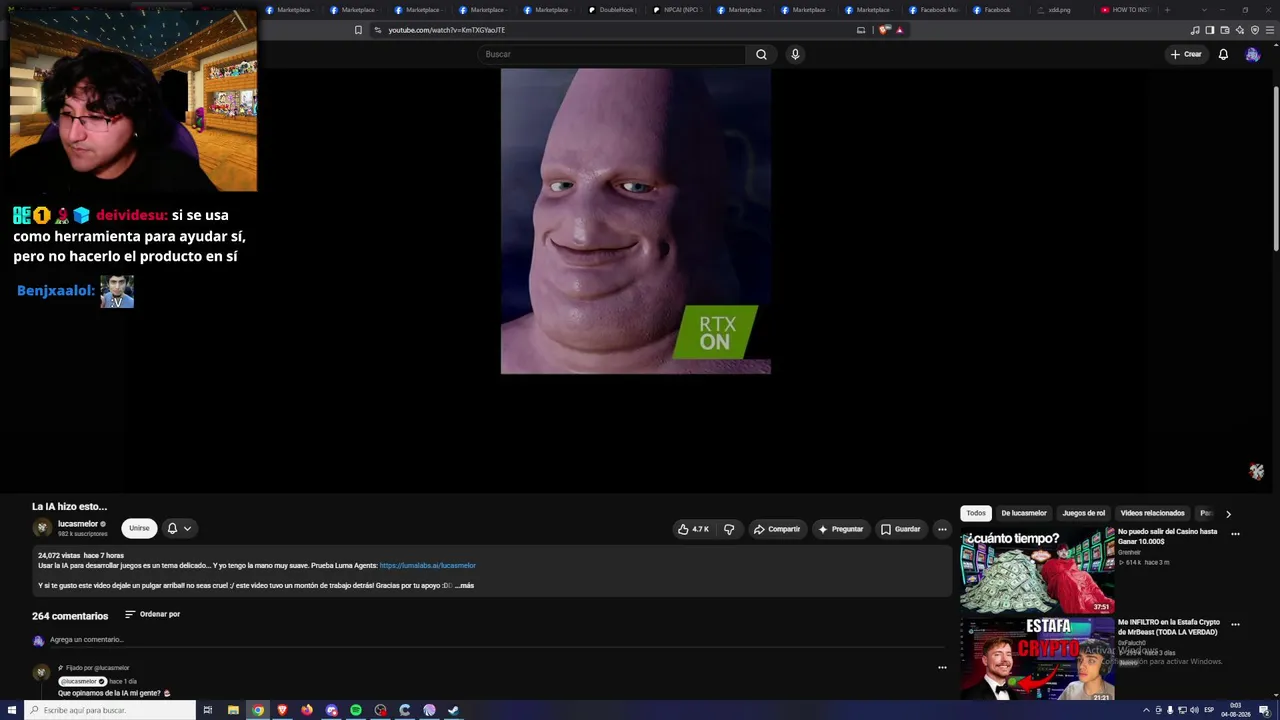Viewport: 1280px width, 720px height.
Task: Open more actions menu beside Guardar
Action: (942, 529)
